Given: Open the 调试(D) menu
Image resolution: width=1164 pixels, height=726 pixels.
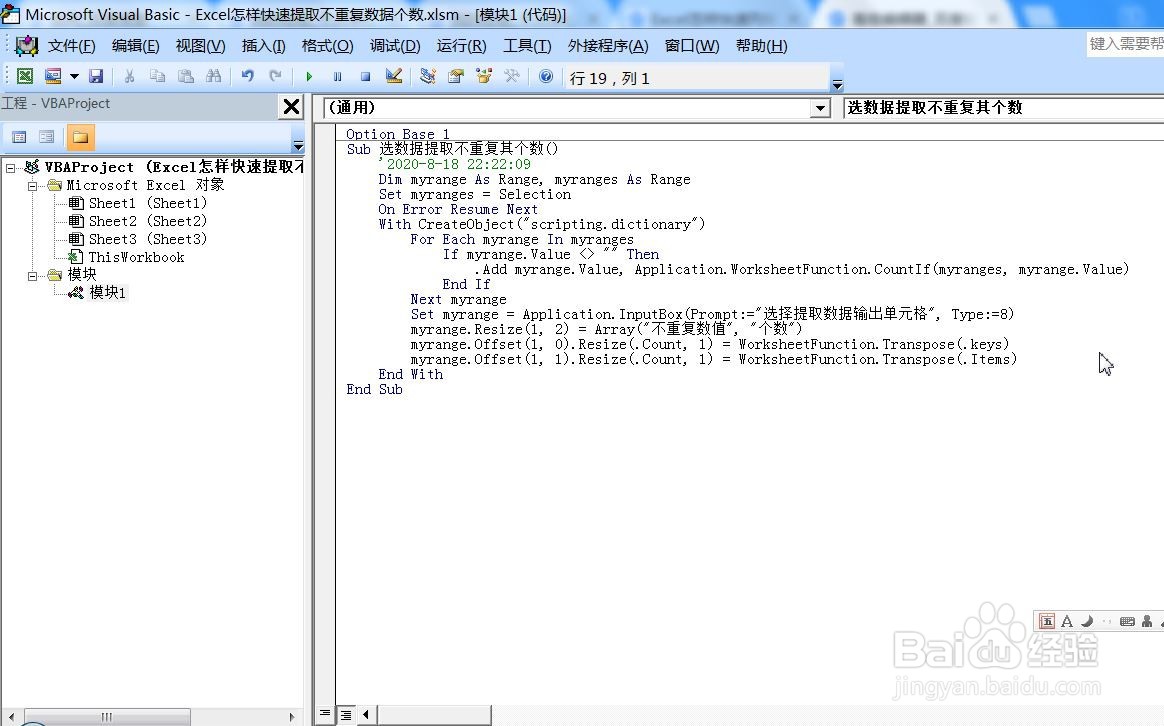Looking at the screenshot, I should [395, 46].
